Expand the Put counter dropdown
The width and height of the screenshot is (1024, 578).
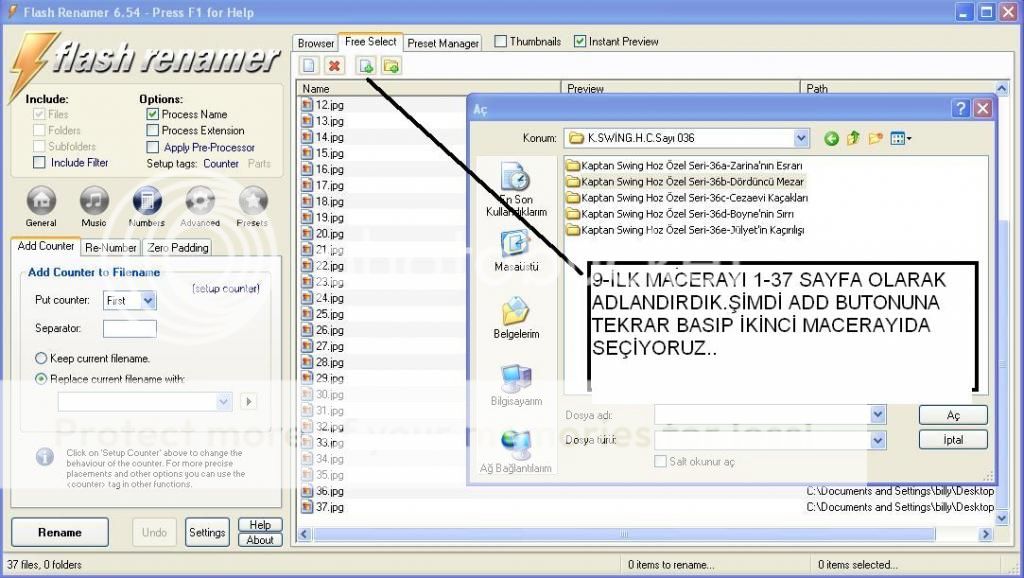click(x=148, y=300)
